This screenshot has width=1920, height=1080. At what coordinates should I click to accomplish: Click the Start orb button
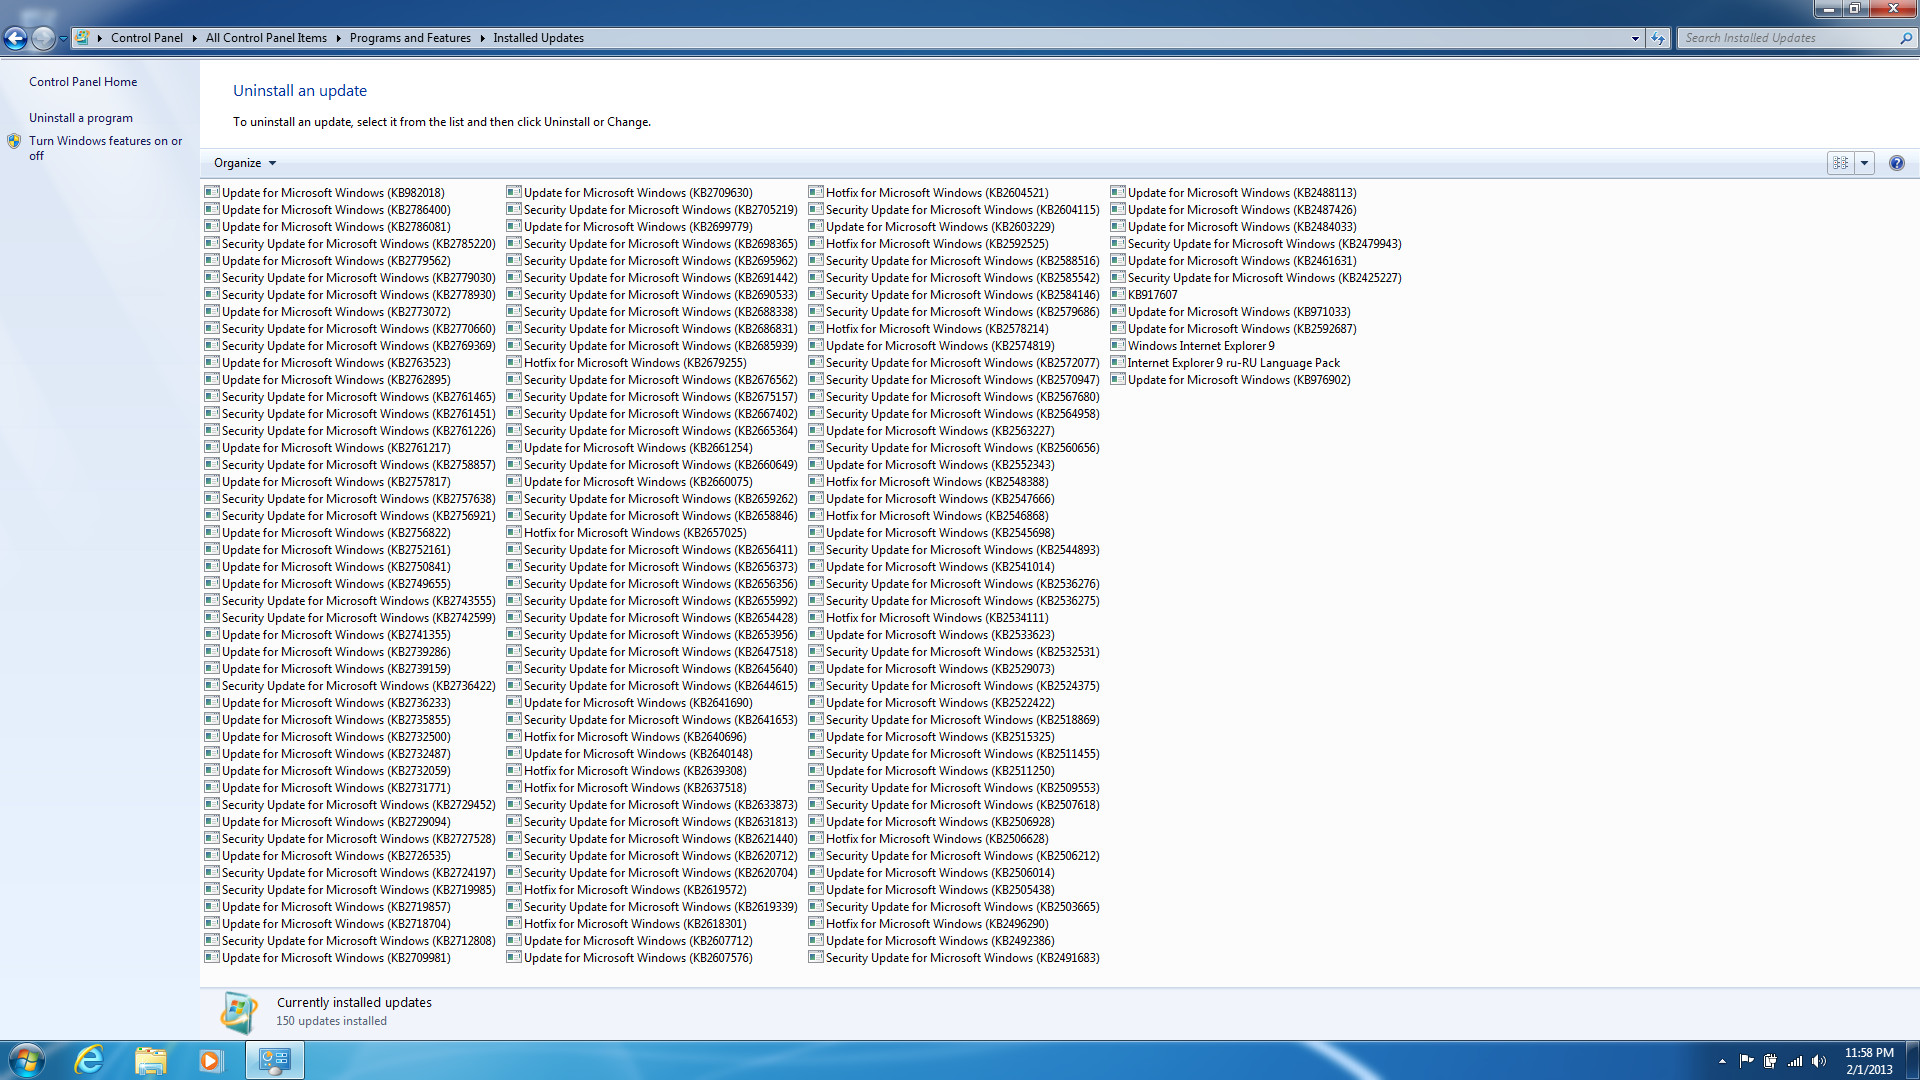pos(26,1060)
